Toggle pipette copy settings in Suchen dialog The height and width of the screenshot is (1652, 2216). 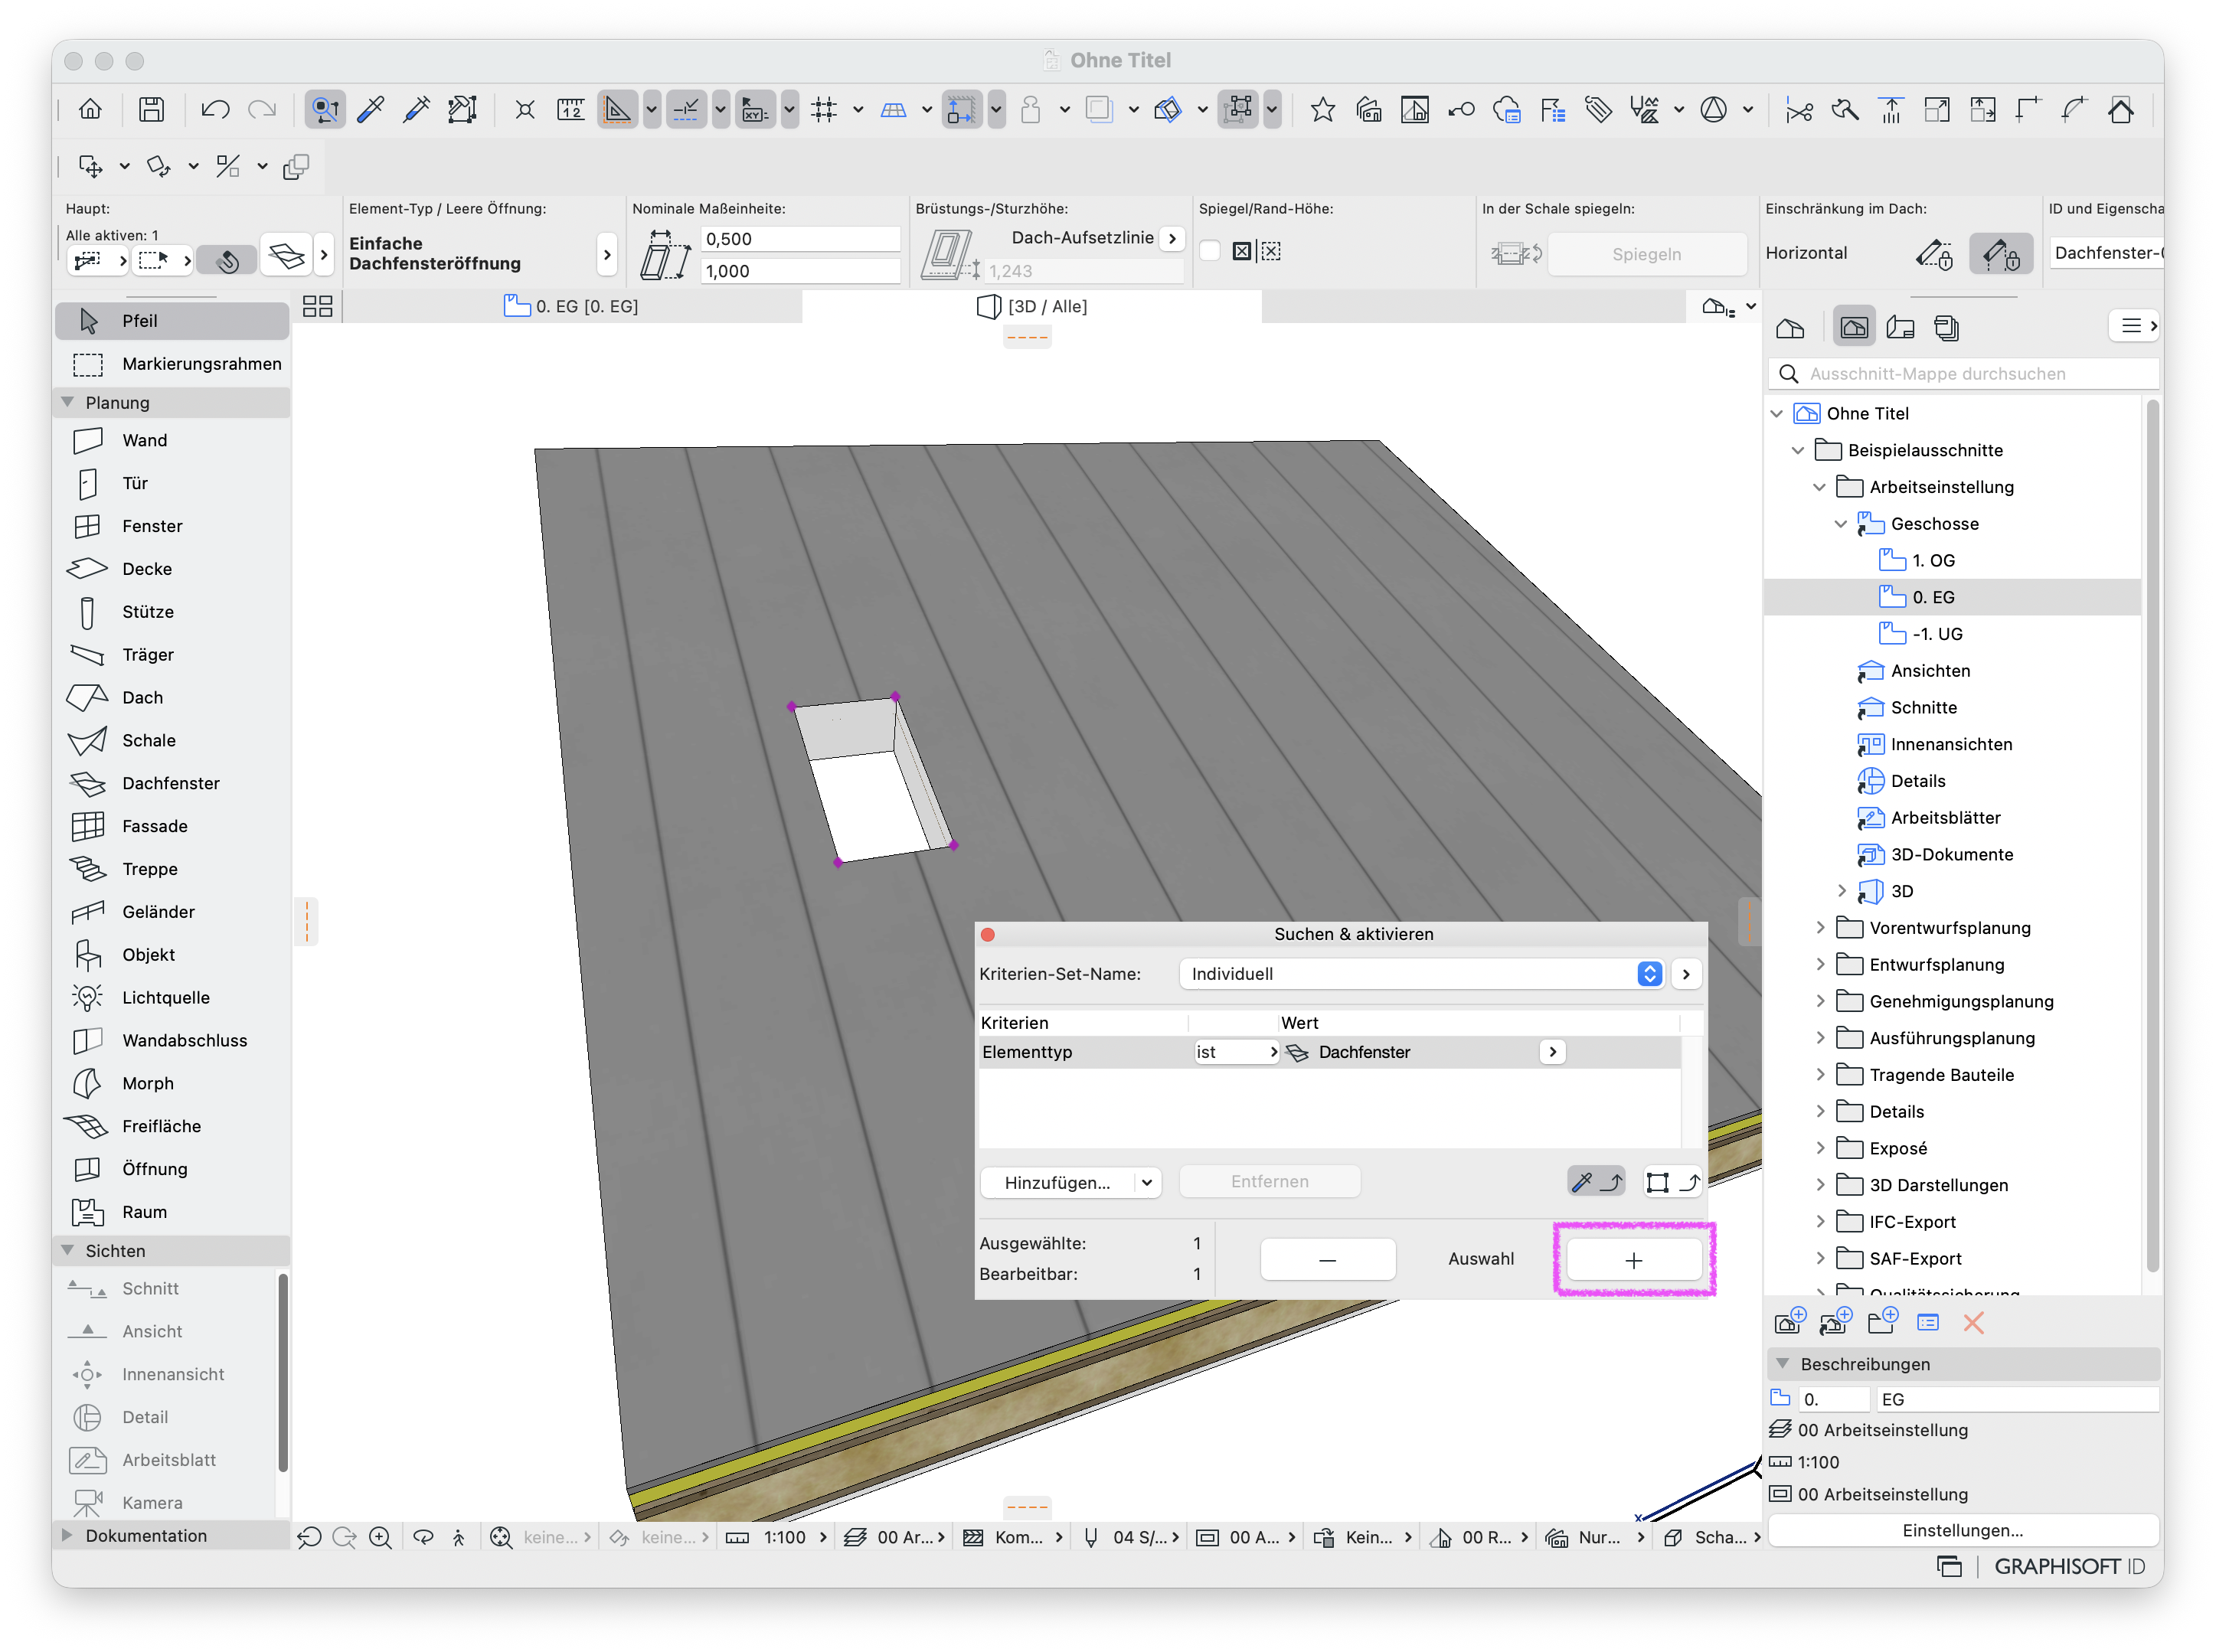tap(1595, 1182)
